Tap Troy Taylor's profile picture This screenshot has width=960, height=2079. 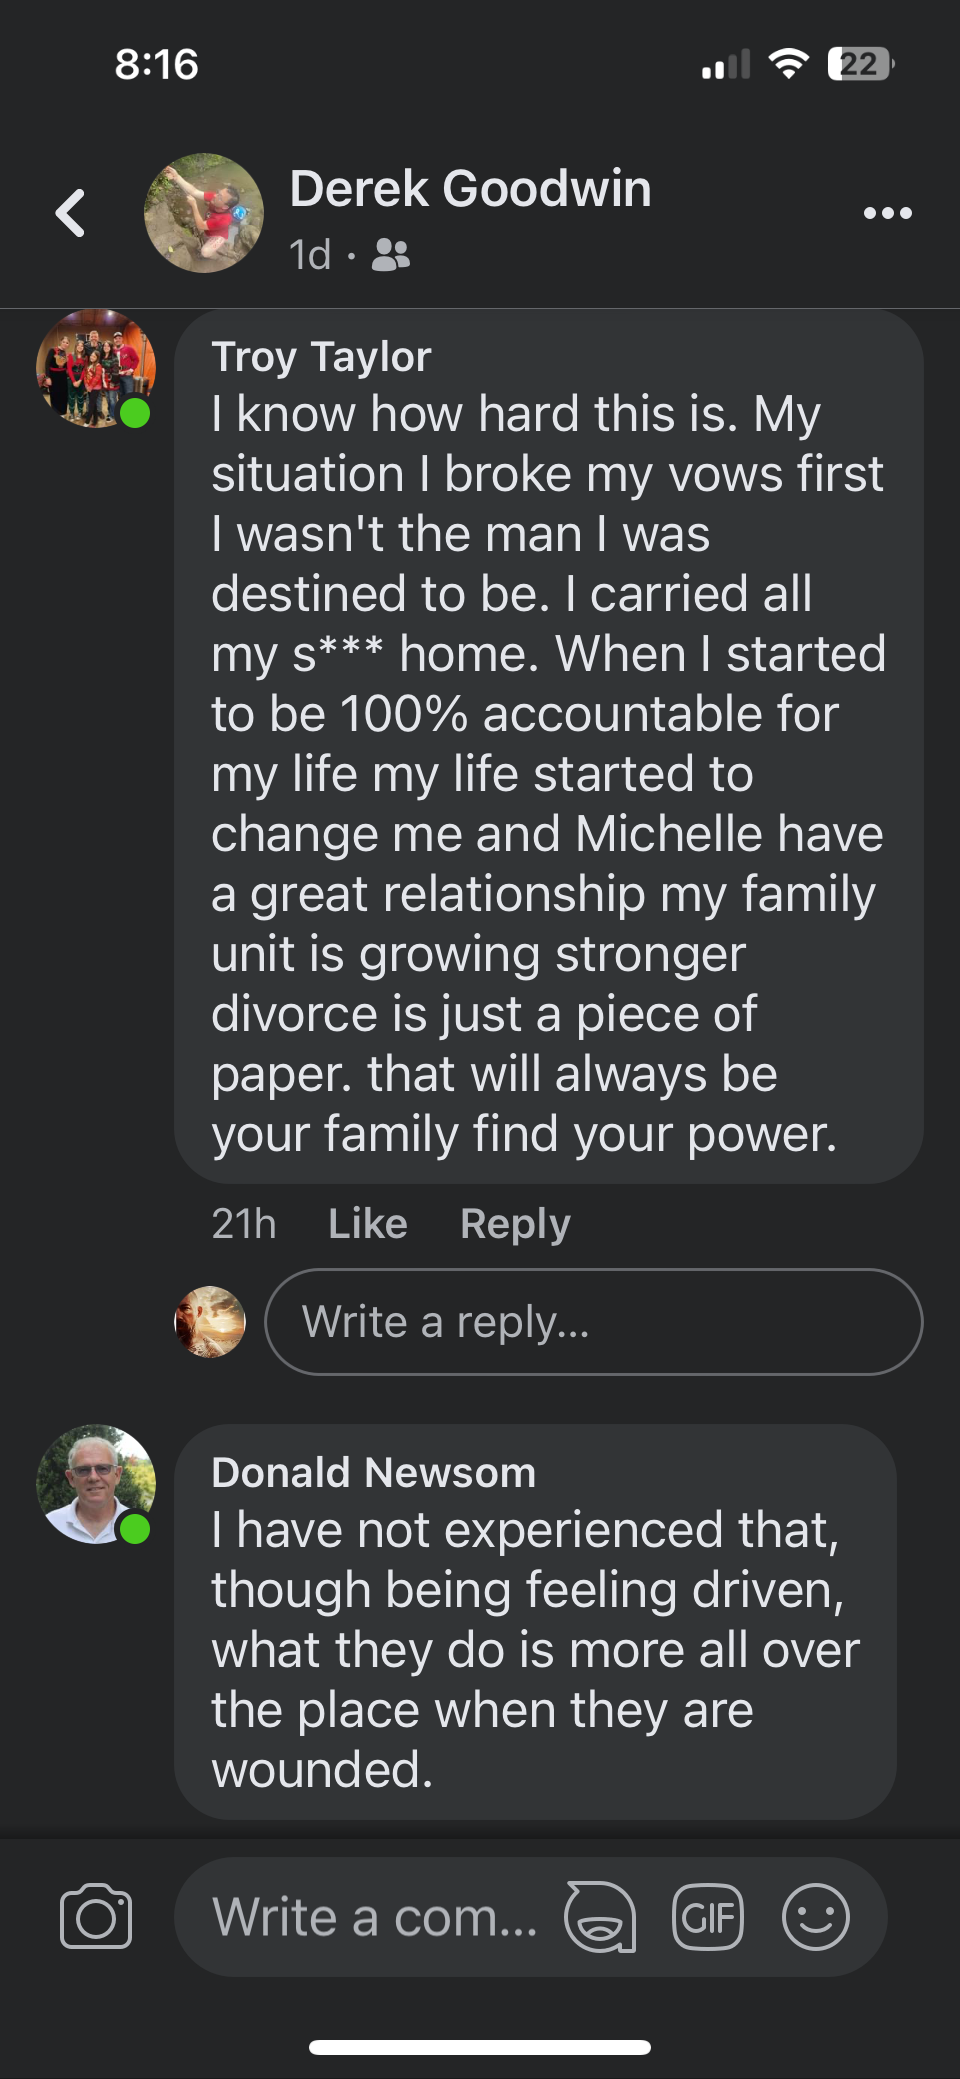coord(95,369)
